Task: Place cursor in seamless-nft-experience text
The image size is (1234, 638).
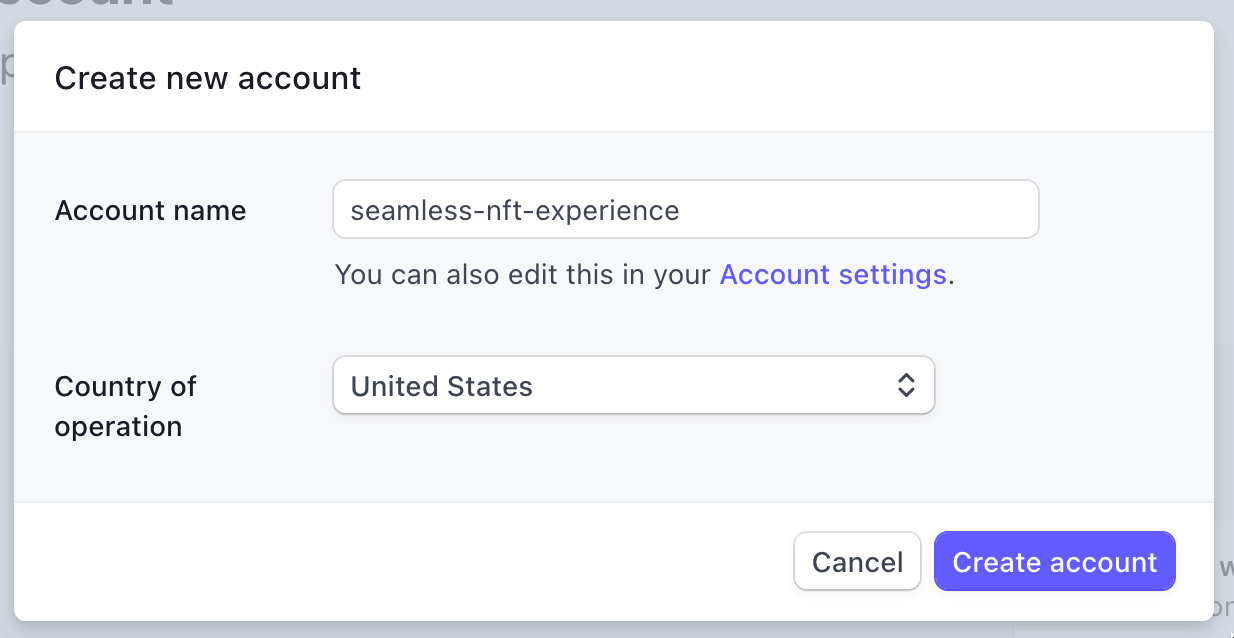Action: [x=515, y=210]
